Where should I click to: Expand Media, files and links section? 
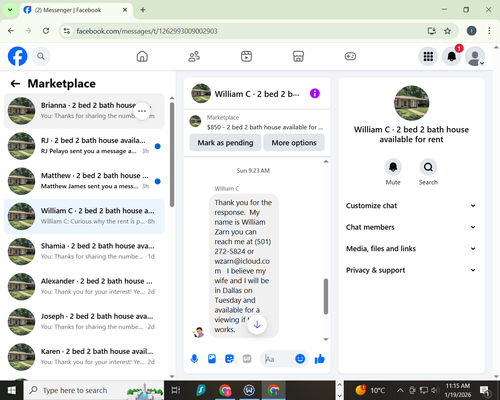[x=411, y=249]
